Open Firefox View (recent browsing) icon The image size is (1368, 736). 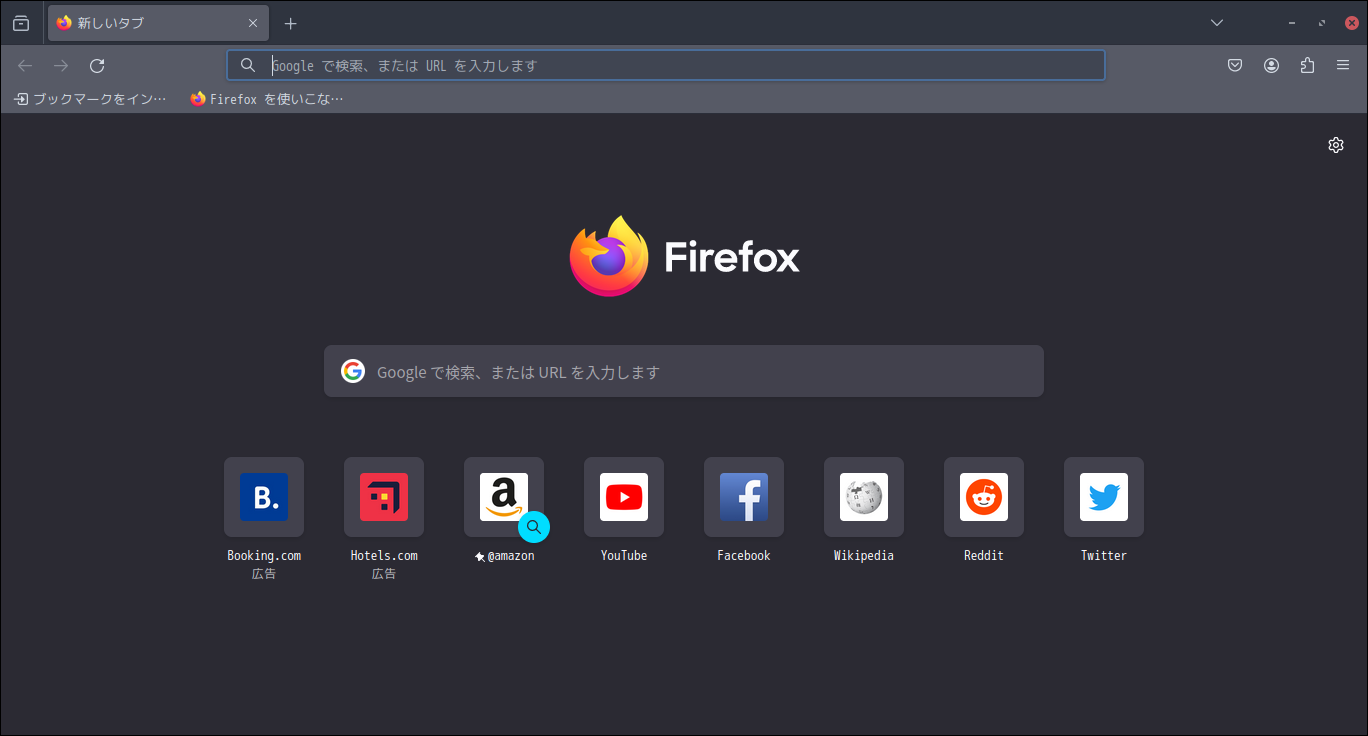[21, 23]
